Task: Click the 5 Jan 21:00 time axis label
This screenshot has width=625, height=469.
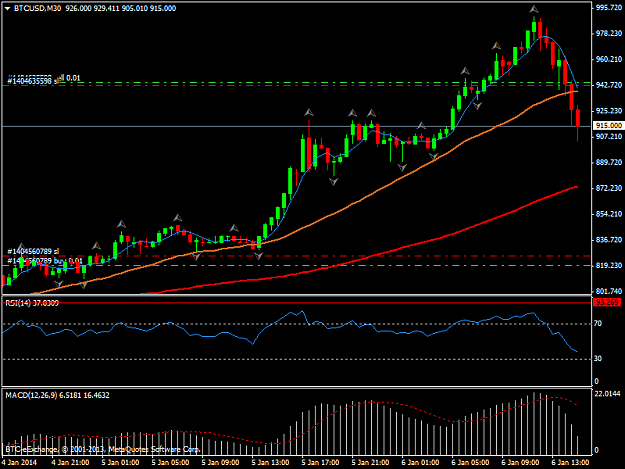Action: pos(370,463)
